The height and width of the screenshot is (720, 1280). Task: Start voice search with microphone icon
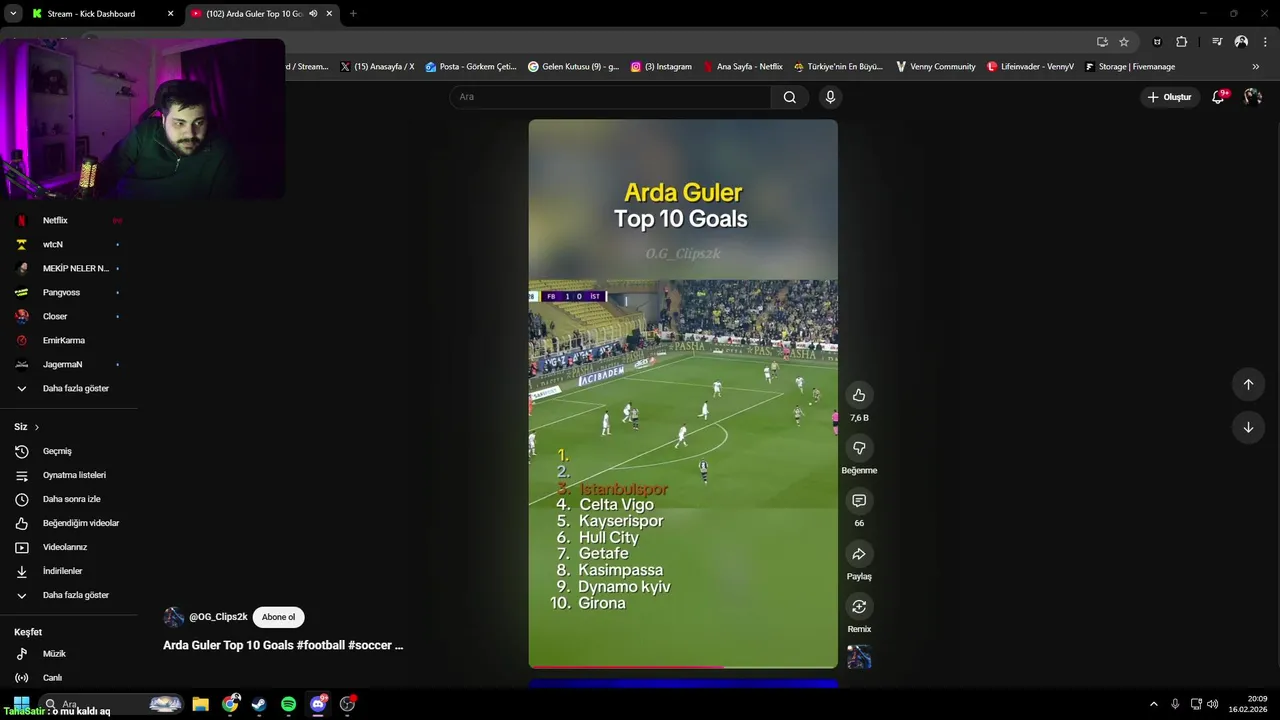[829, 97]
